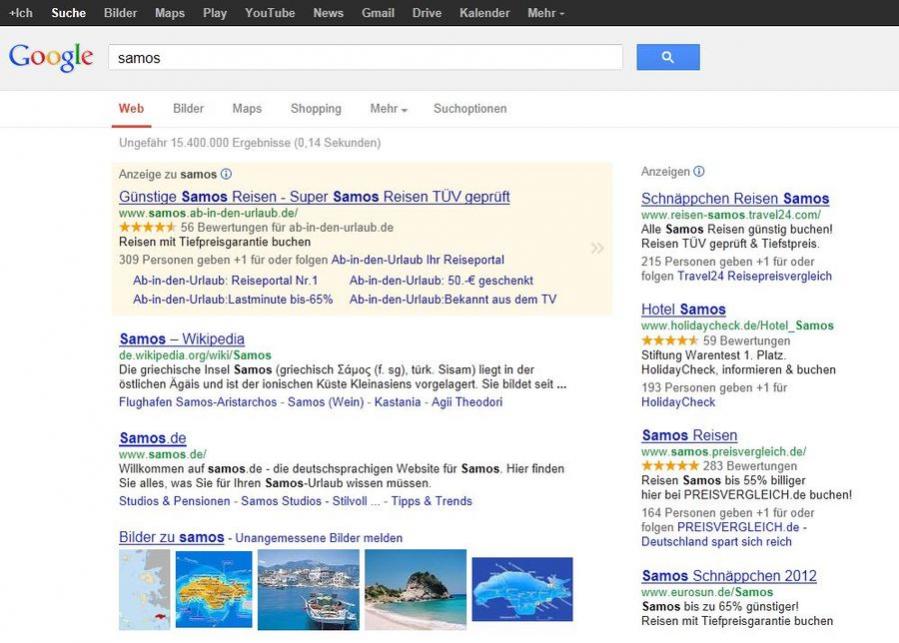Open sitelink 'Ab-in-den-Urlaub: Reiseportal Nr.1'
Screen dimensions: 899x643
tap(225, 280)
